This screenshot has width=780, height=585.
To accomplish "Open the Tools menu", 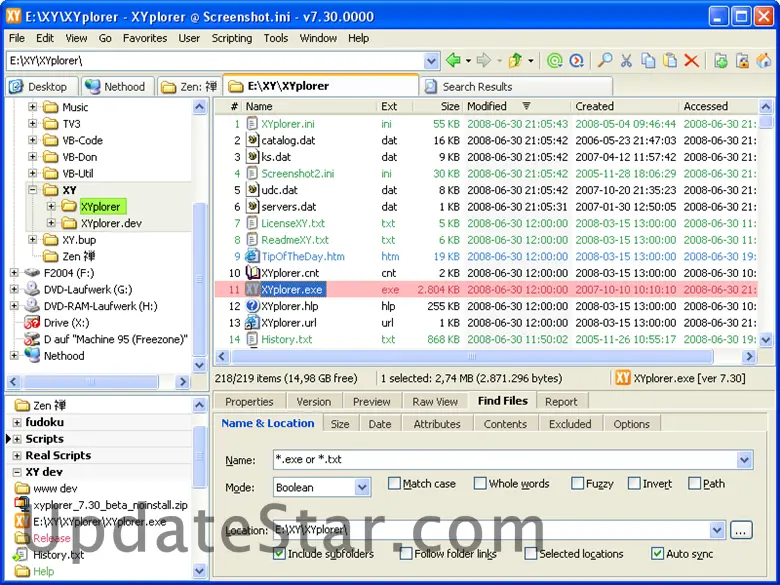I will click(x=276, y=38).
